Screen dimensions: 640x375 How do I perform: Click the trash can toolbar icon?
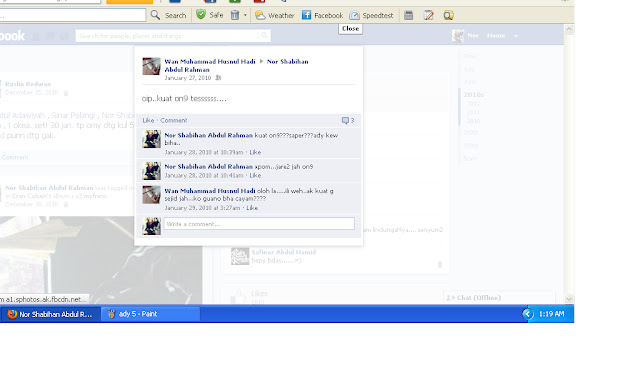click(x=235, y=15)
